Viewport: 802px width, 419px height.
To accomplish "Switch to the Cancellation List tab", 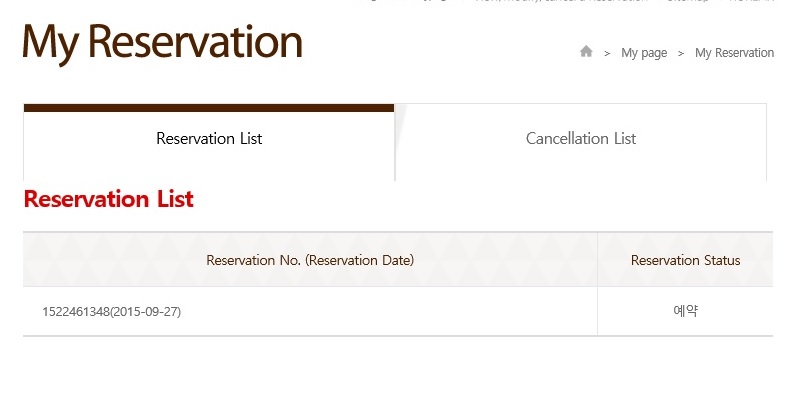I will [581, 139].
